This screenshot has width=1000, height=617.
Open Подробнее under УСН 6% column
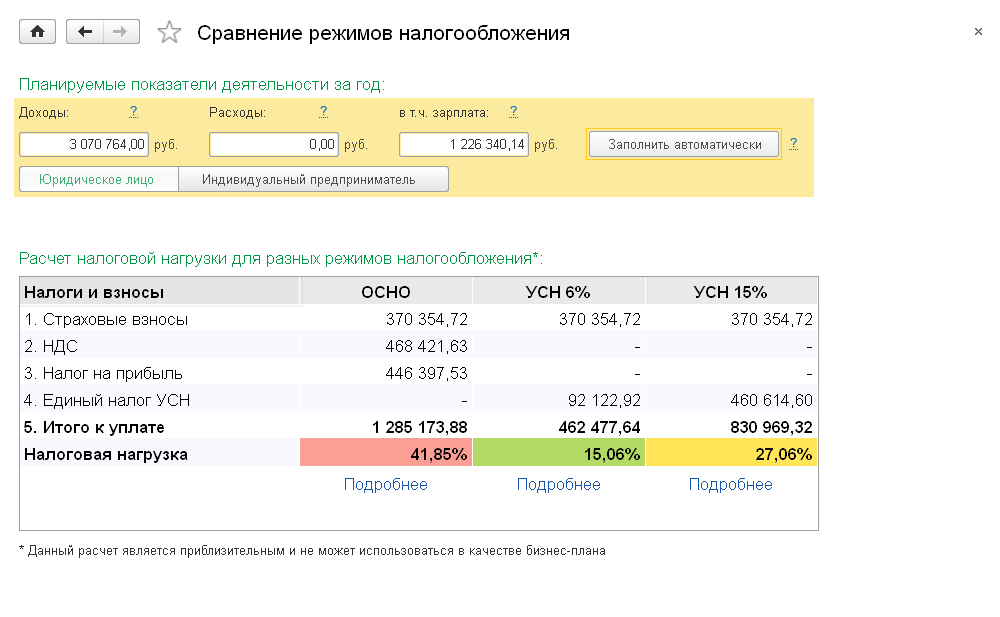click(558, 484)
